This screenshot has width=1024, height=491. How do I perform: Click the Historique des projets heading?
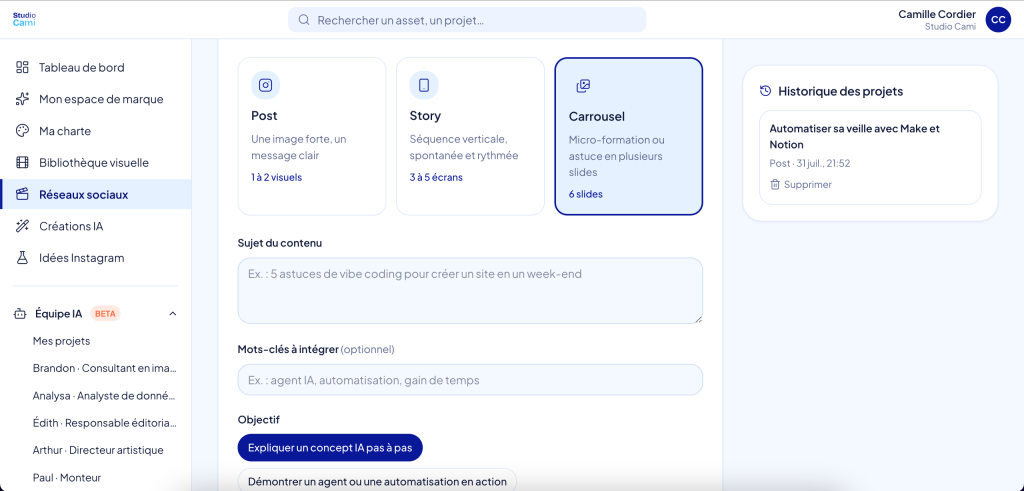840,91
